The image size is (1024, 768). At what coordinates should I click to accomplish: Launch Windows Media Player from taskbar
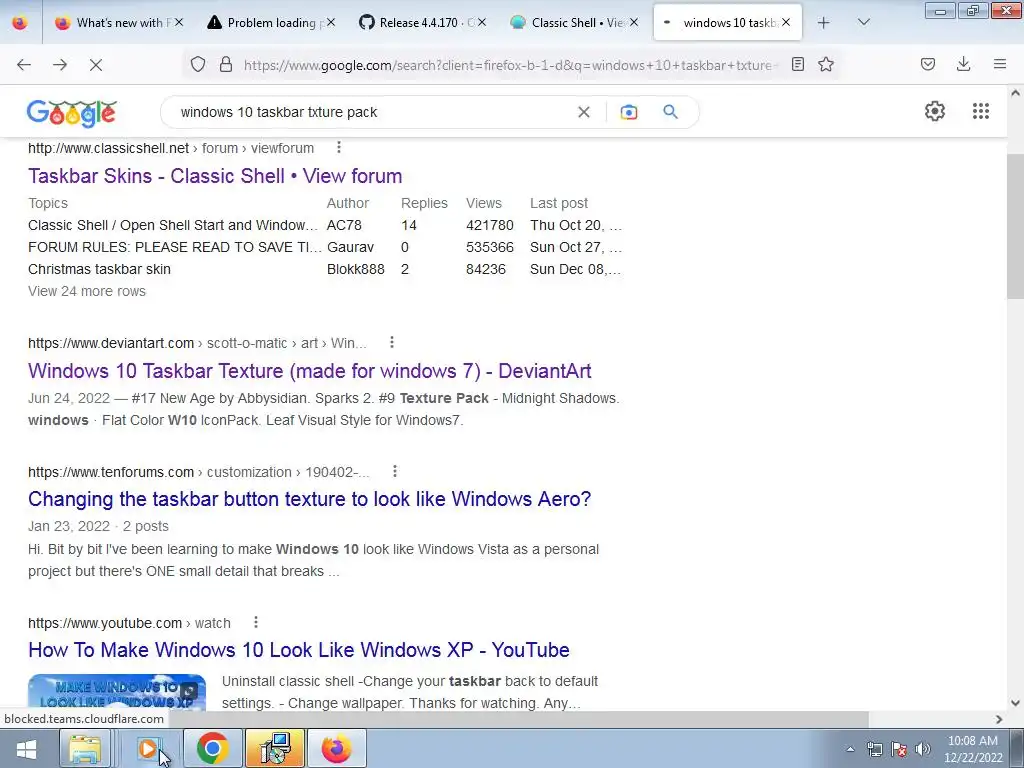(x=148, y=748)
